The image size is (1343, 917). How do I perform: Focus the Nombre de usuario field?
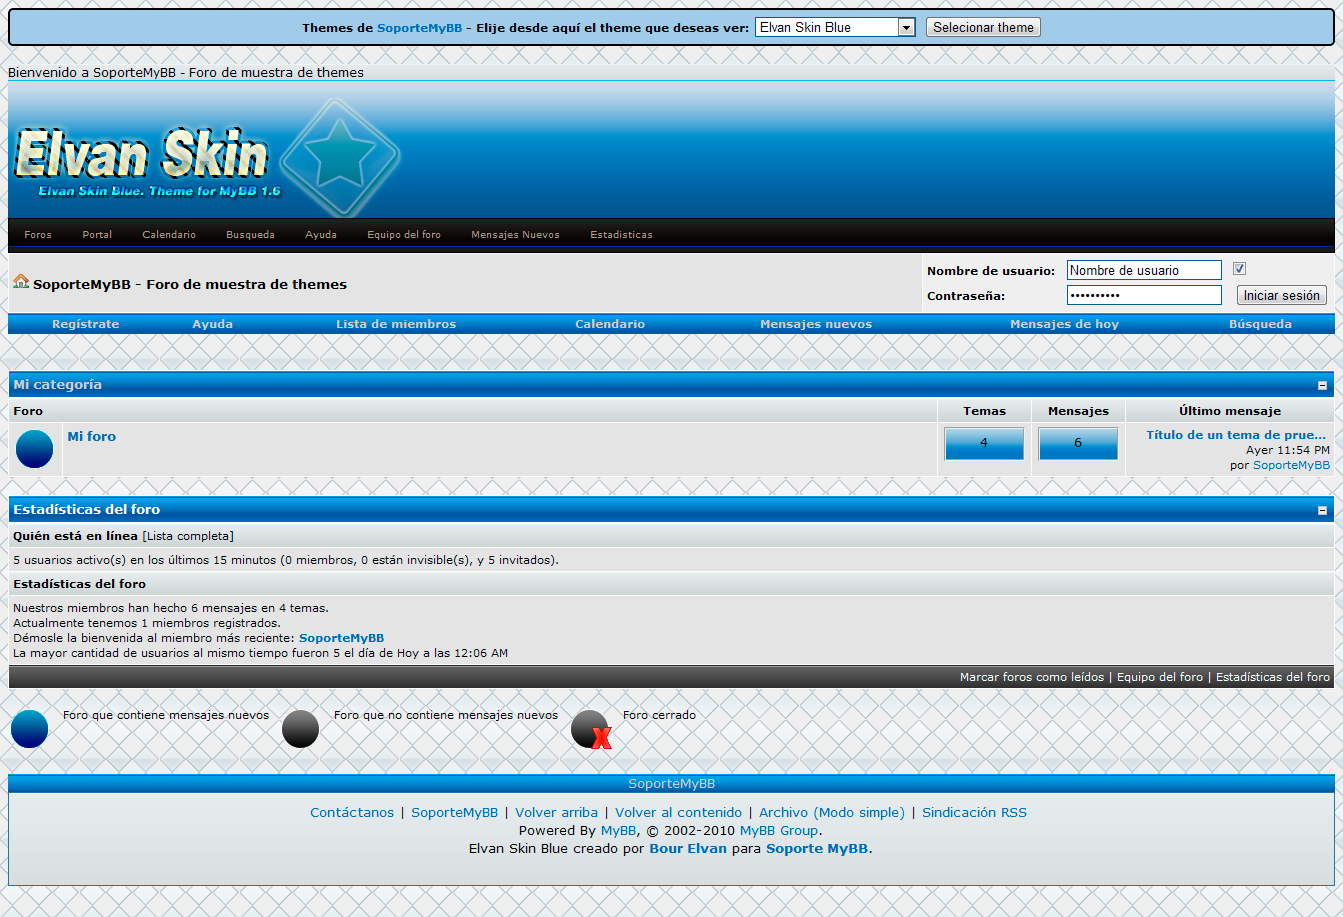click(1144, 270)
